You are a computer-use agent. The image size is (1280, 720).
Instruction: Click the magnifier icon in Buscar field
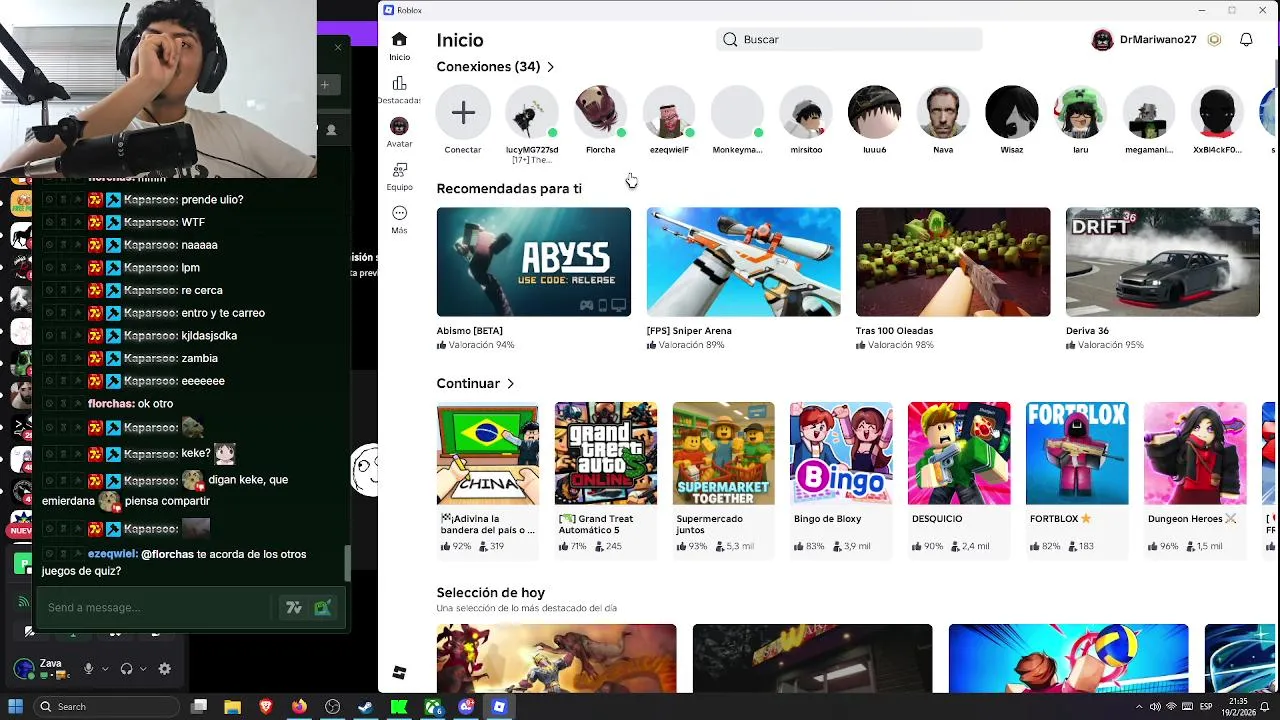pos(730,40)
